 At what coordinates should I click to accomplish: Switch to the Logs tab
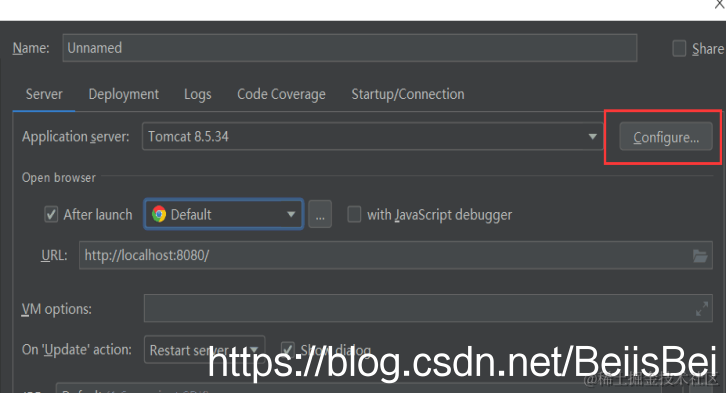pyautogui.click(x=198, y=94)
